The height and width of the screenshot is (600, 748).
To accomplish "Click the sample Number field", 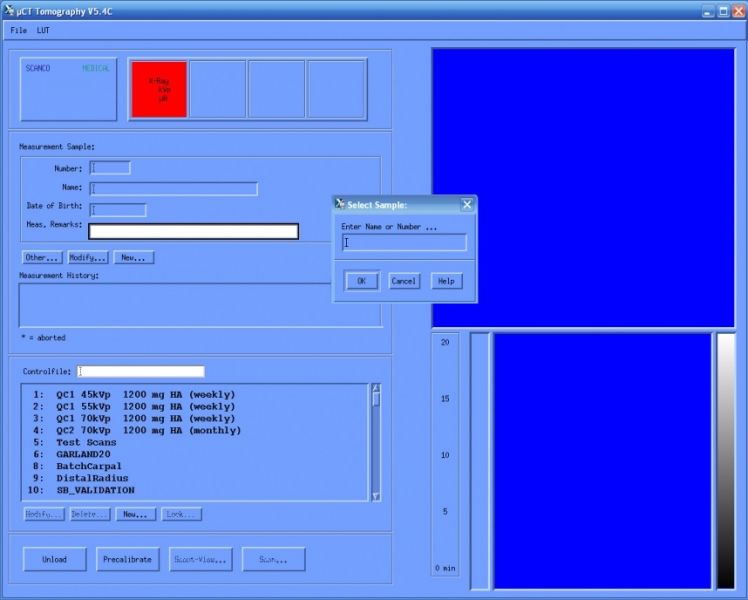I will point(110,168).
